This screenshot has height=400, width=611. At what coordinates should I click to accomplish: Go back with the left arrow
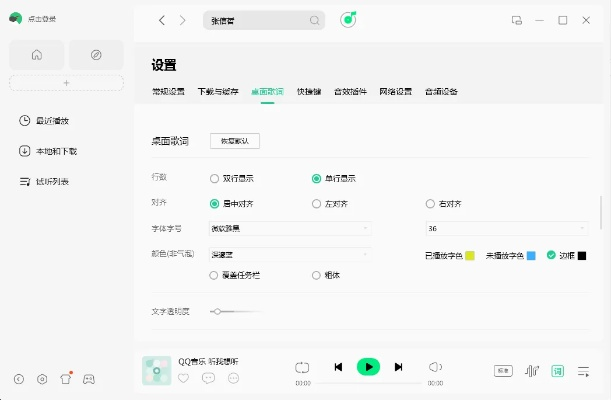(162, 20)
